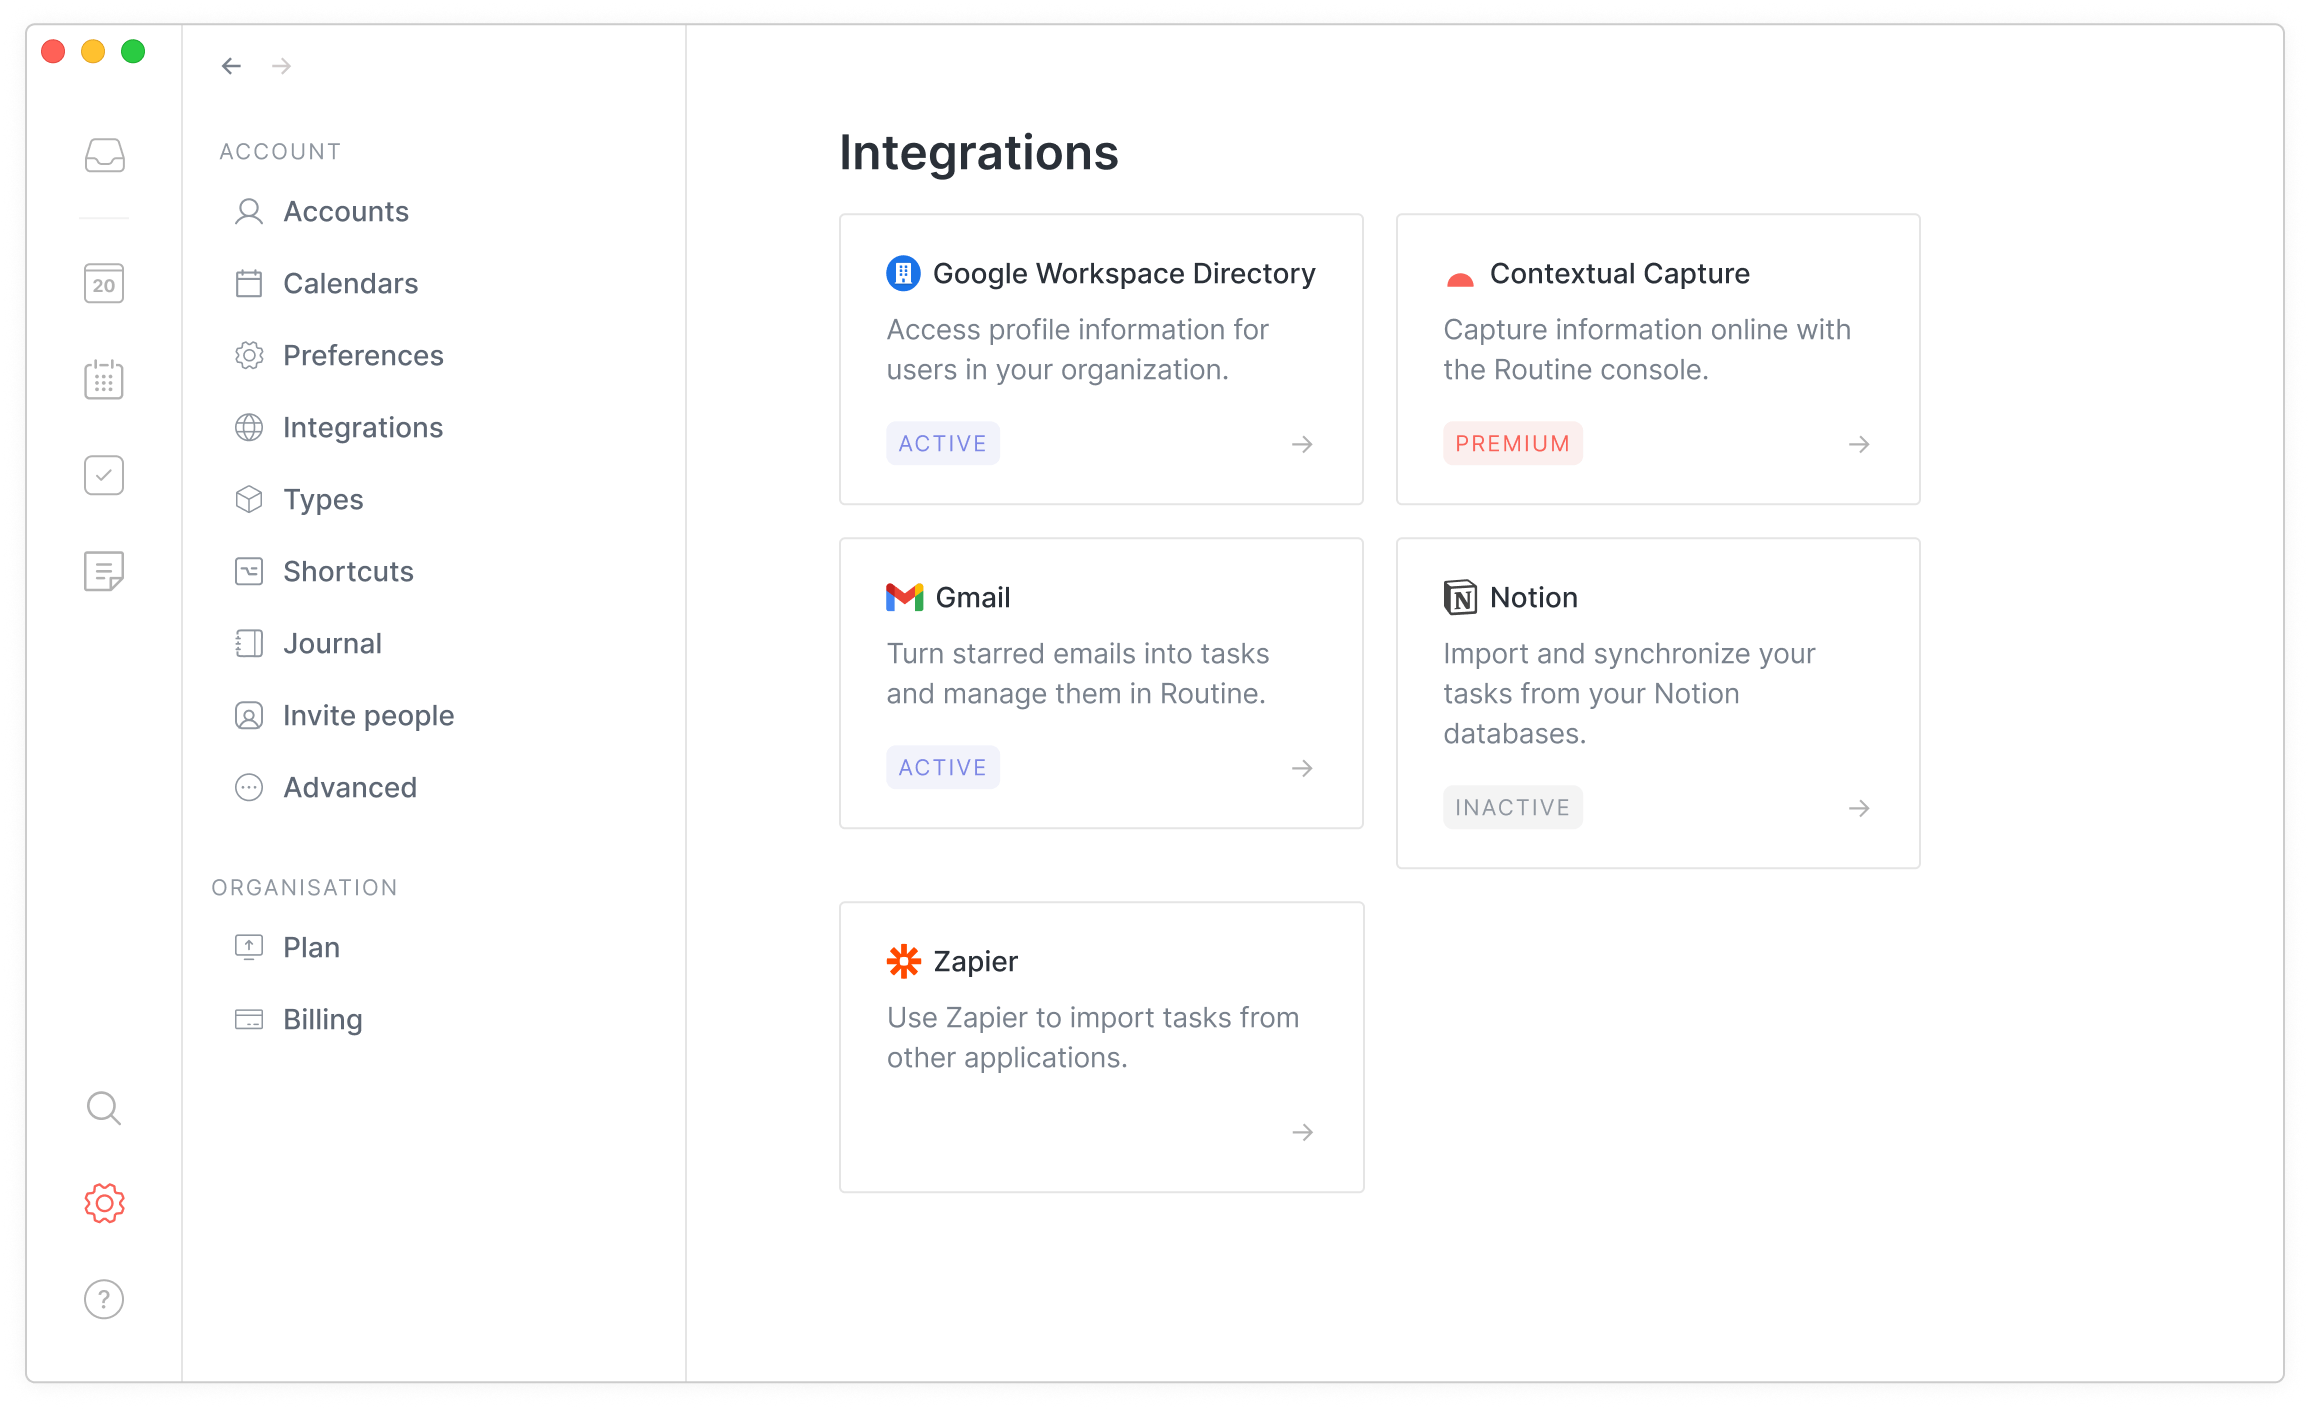
Task: Click the PREMIUM badge on Contextual Capture
Action: pos(1512,444)
